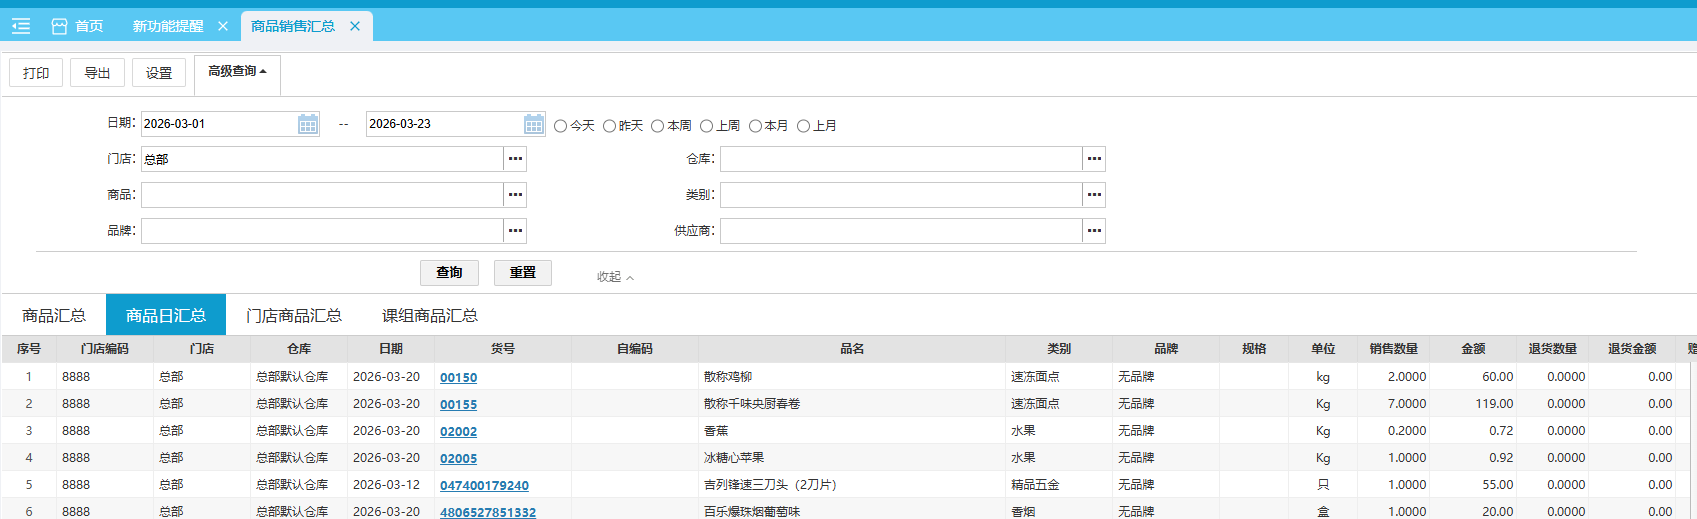Click 收起 to collapse filters
The image size is (1697, 519).
point(615,277)
